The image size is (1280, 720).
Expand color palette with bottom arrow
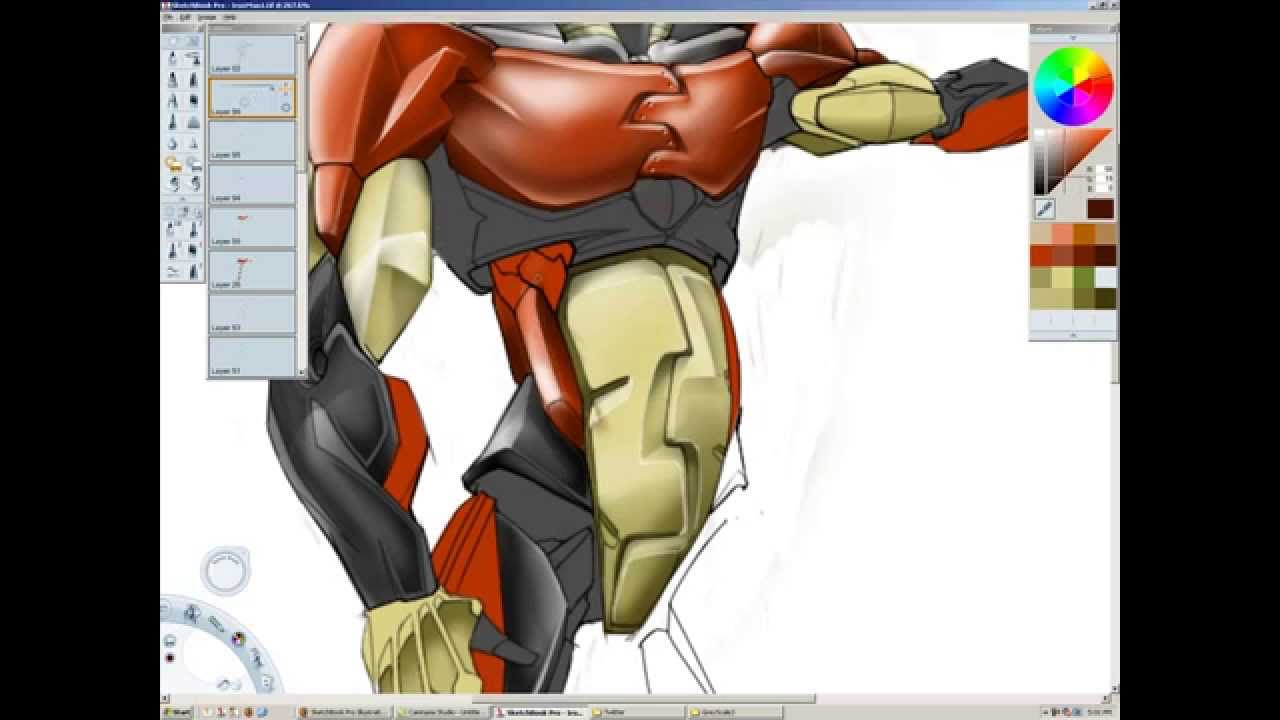click(x=1073, y=336)
